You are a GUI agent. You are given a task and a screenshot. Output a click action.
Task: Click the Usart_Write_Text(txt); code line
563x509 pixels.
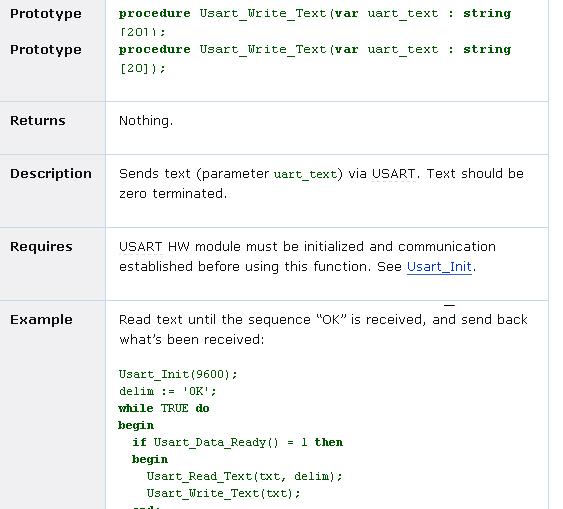point(223,494)
